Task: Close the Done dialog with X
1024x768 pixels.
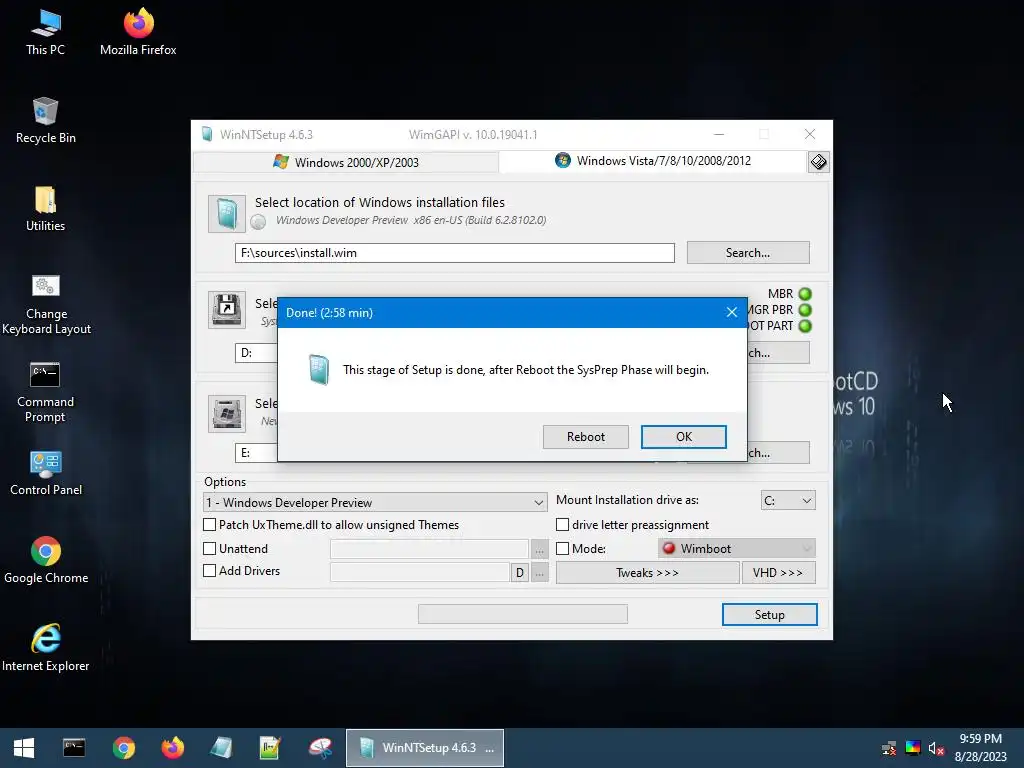Action: click(x=731, y=313)
